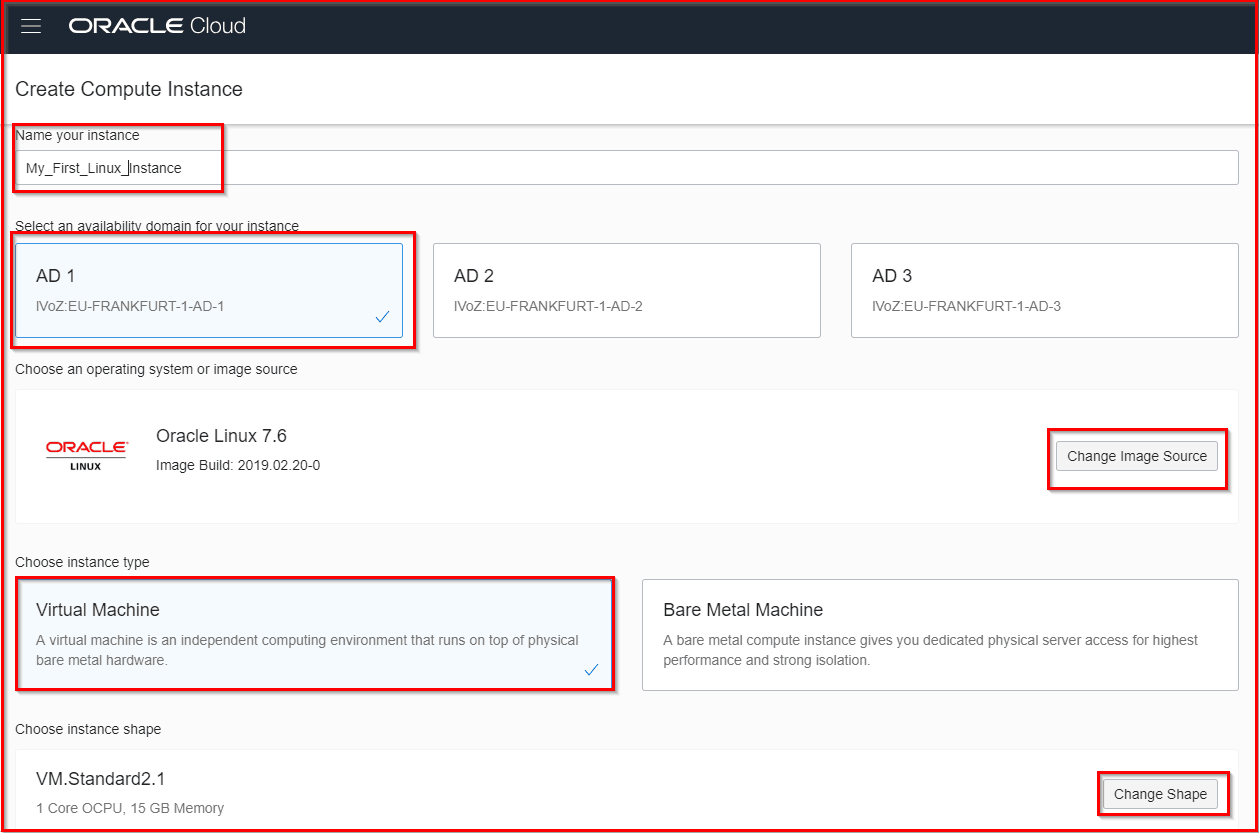
Task: Click the Oracle Cloud logo
Action: pyautogui.click(x=157, y=27)
